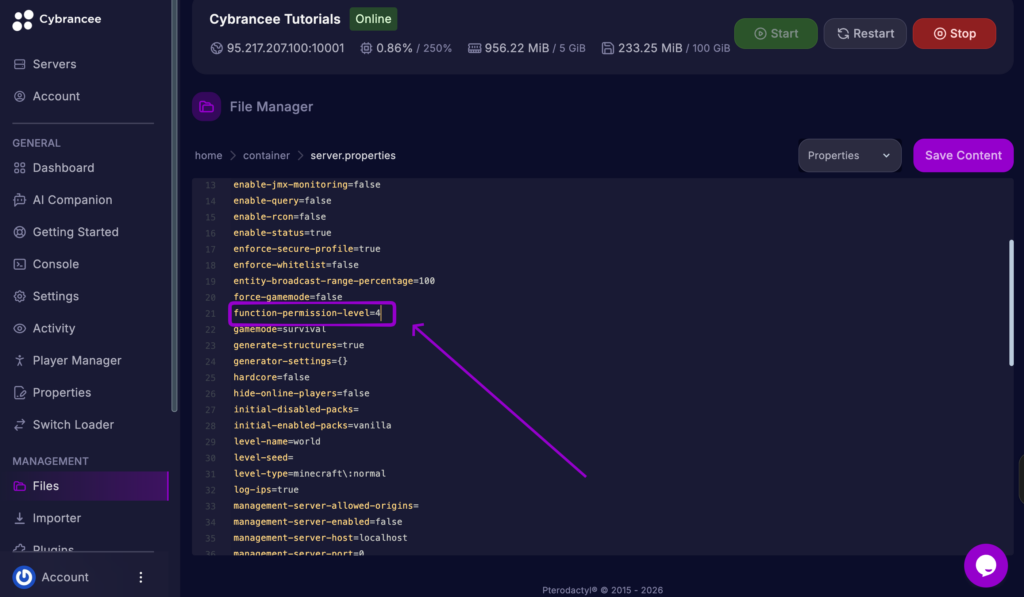Click the Dashboard grid icon
This screenshot has width=1024, height=597.
[20, 168]
